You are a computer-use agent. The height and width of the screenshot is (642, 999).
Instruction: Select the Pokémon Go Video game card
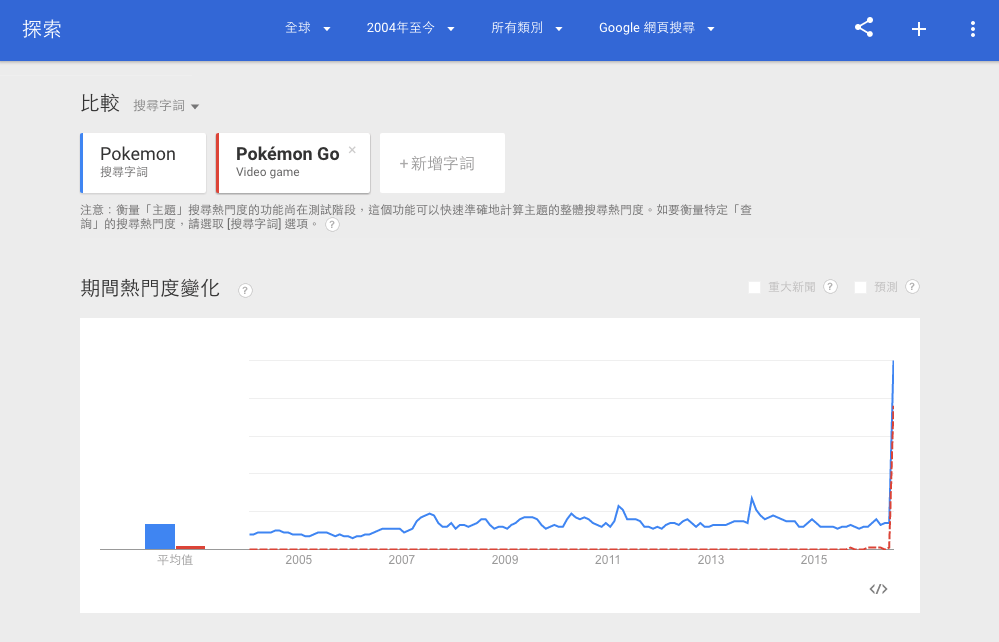[293, 162]
